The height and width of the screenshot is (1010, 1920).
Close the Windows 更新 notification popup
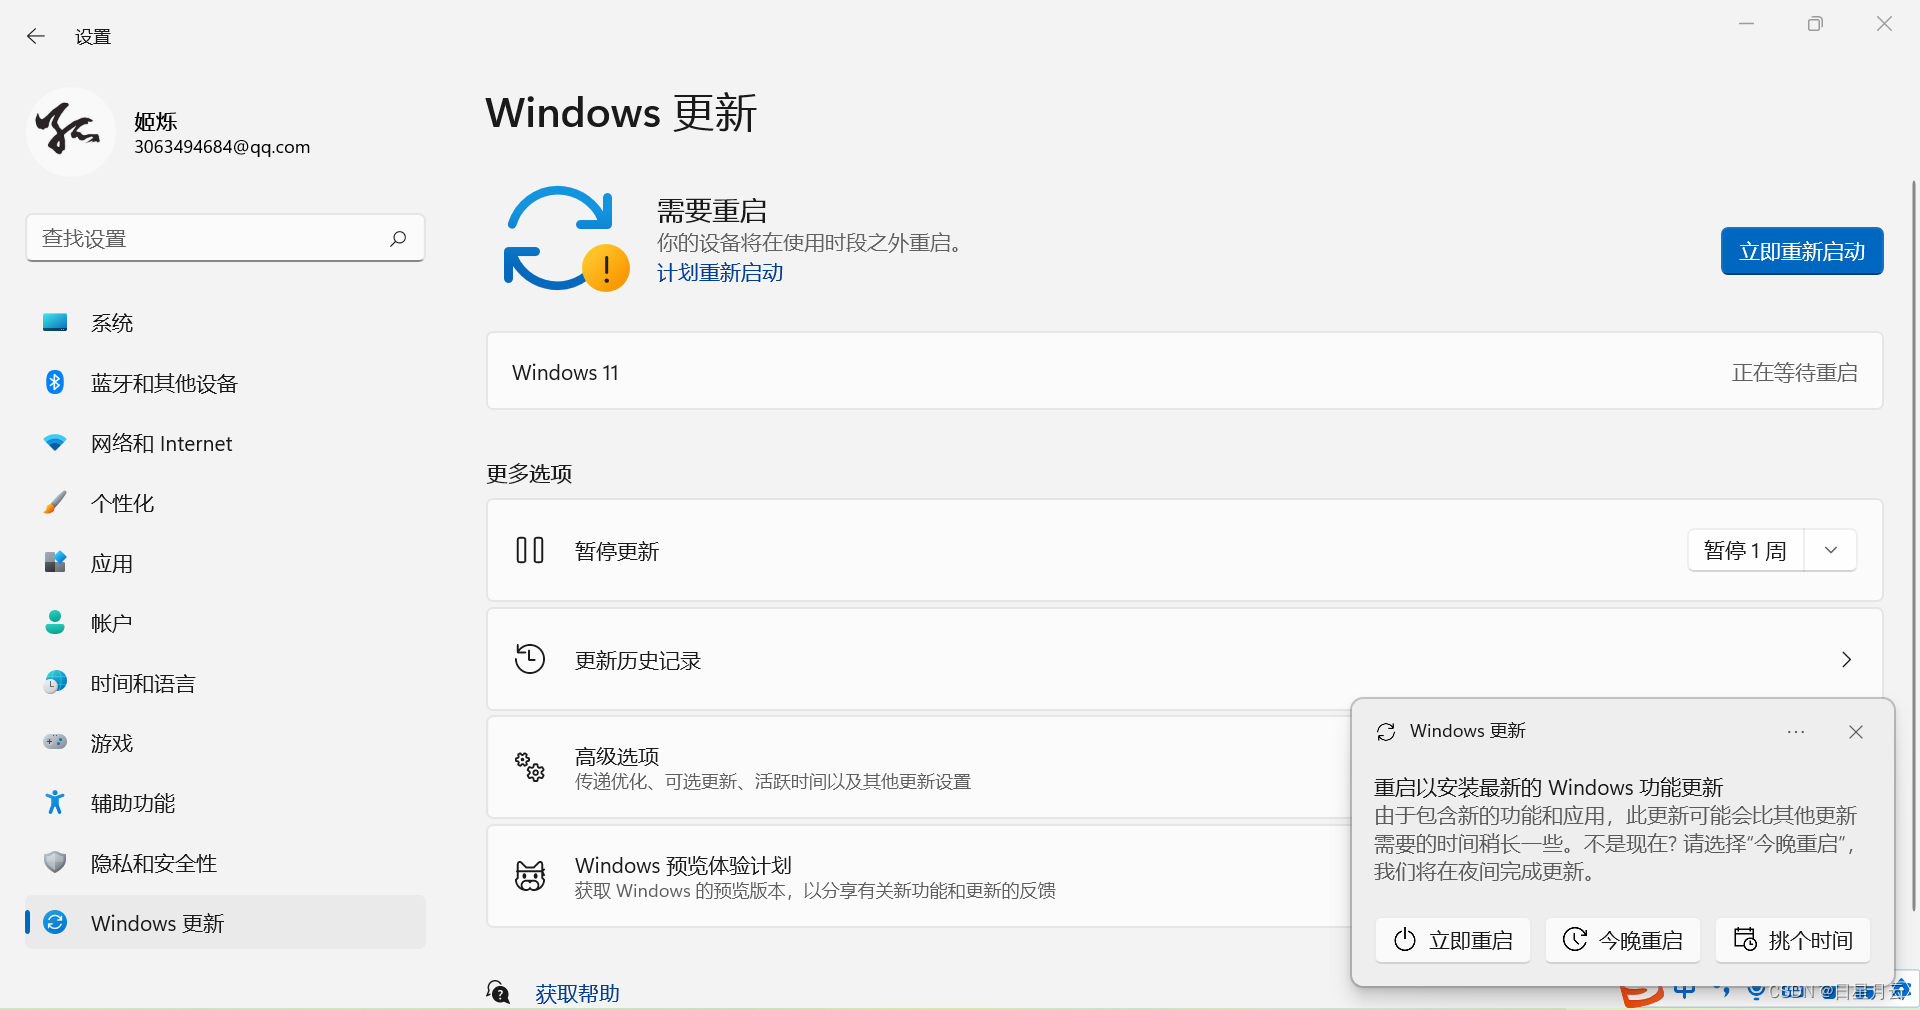(x=1856, y=732)
